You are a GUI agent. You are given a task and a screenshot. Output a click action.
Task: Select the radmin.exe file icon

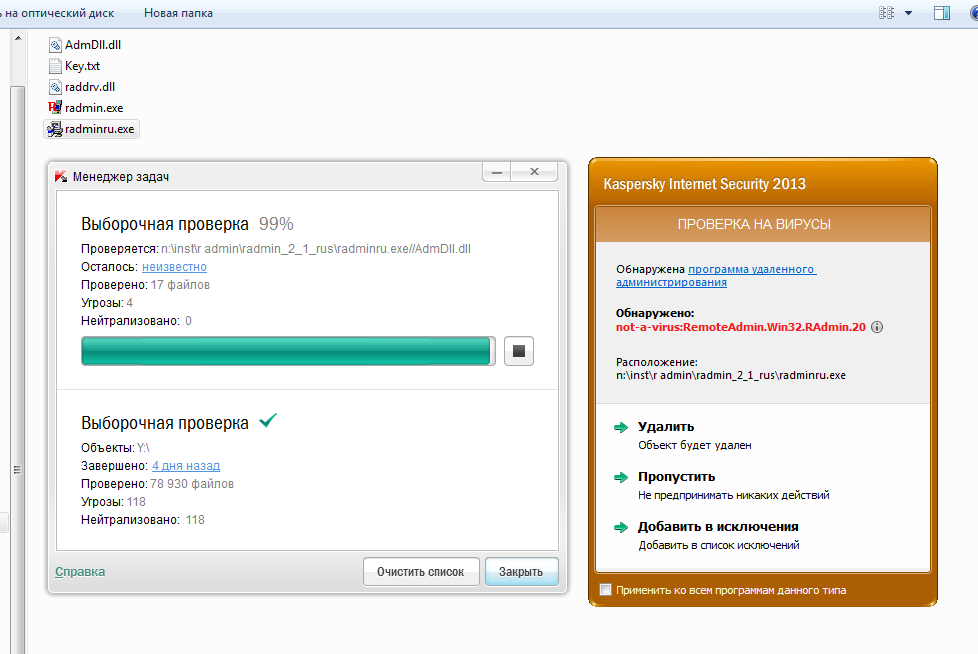click(56, 108)
